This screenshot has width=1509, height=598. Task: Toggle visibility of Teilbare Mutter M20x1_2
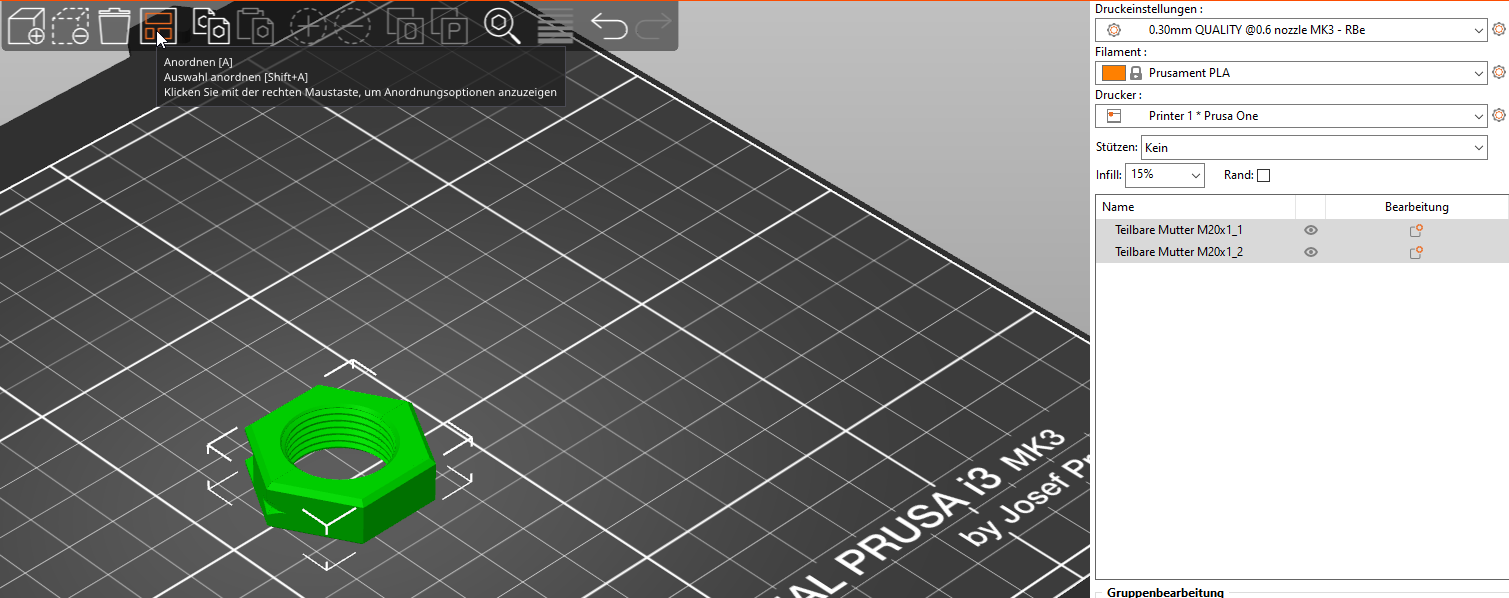(x=1310, y=252)
